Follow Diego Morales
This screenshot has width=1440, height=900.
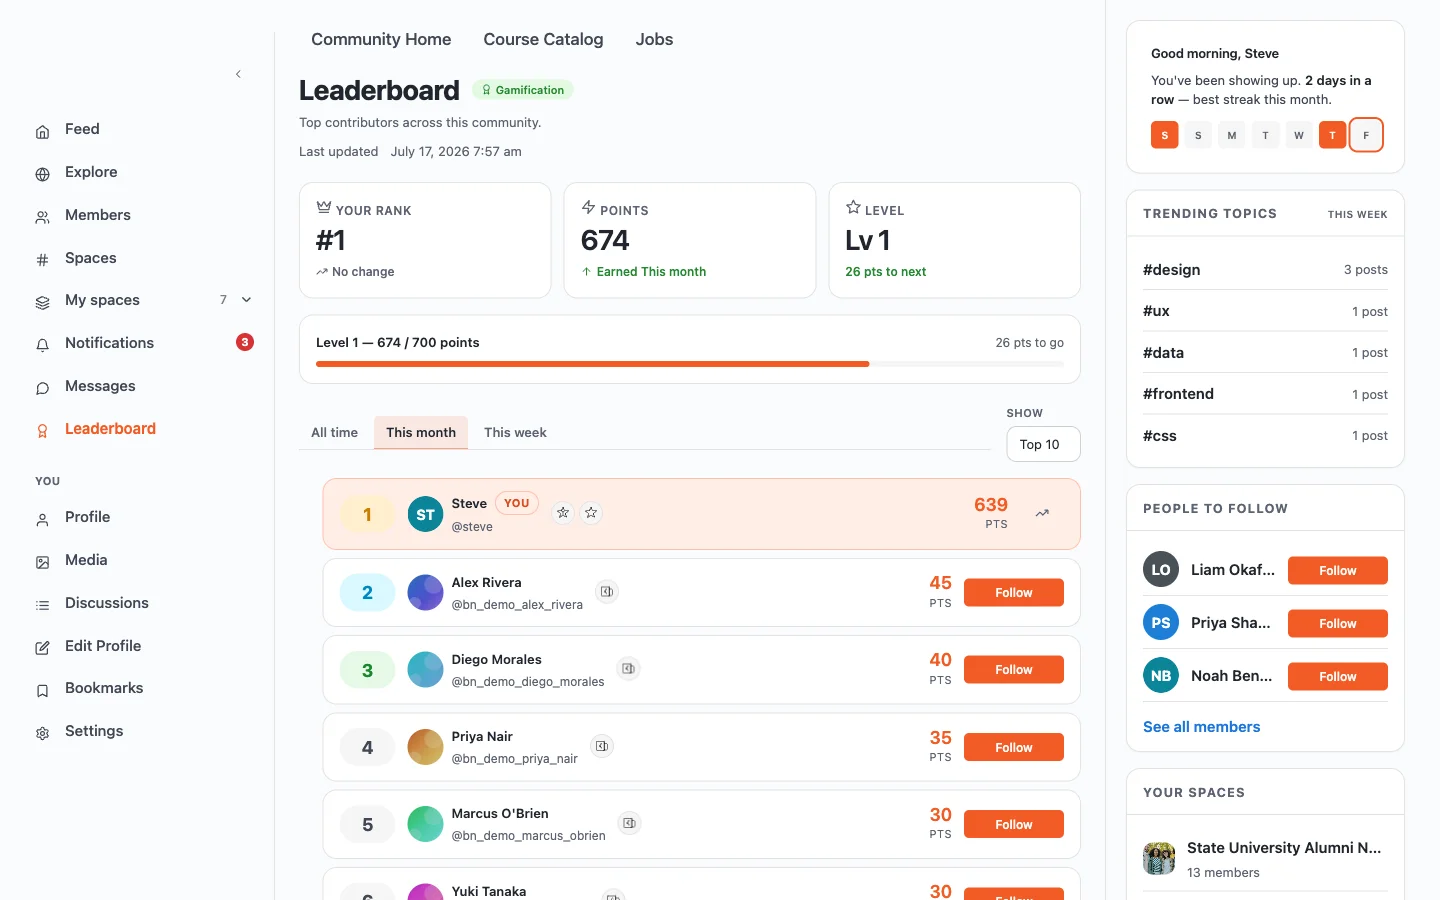pos(1014,670)
